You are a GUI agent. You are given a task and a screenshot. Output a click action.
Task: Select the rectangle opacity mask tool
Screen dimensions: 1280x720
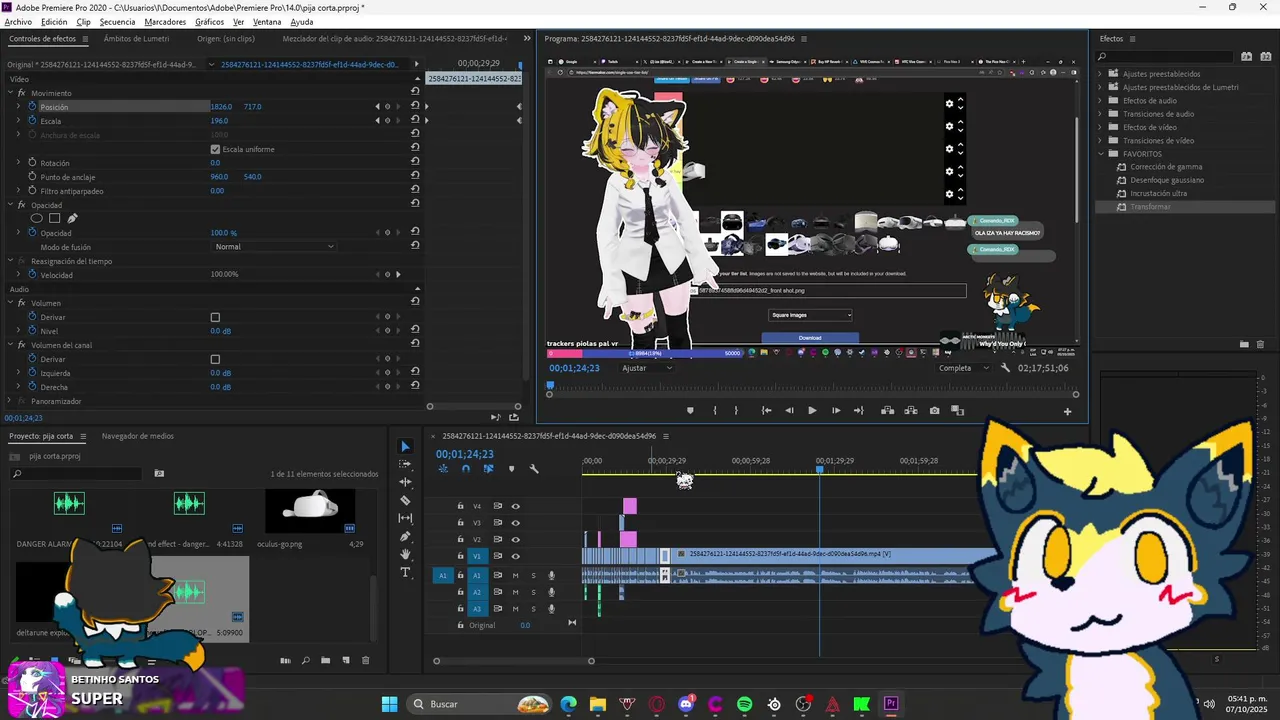(x=55, y=218)
